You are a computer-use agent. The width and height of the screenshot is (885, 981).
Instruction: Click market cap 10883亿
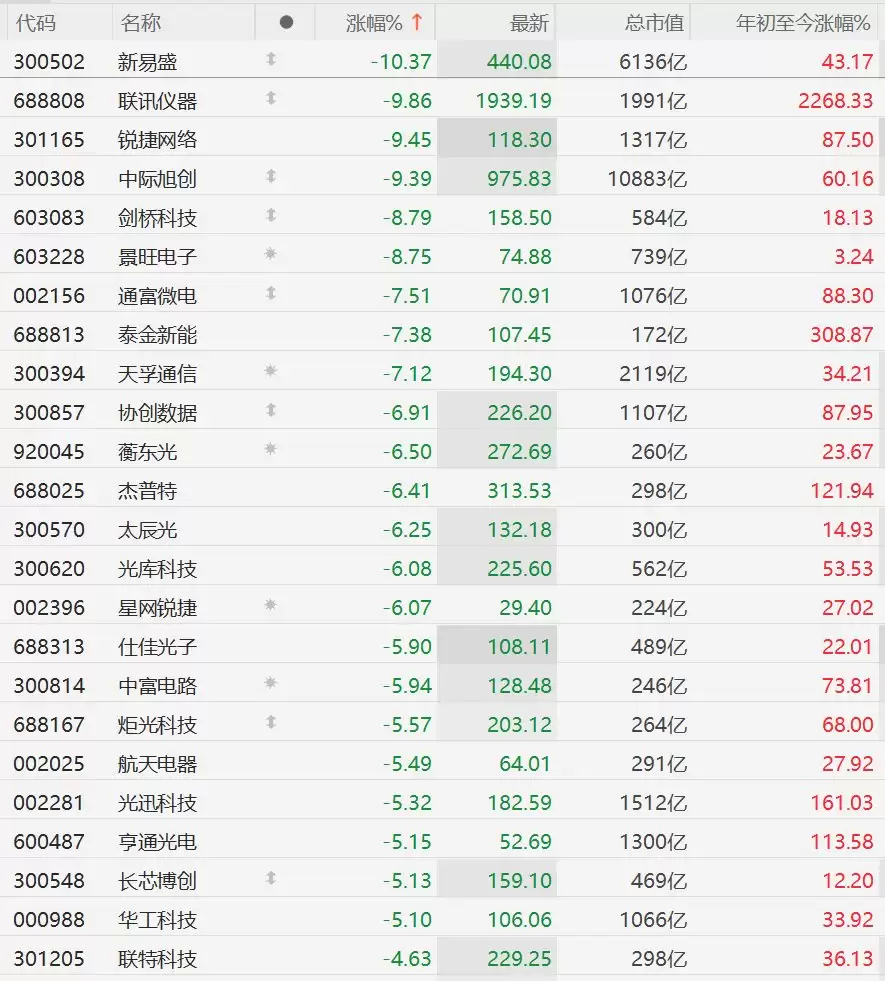click(647, 179)
